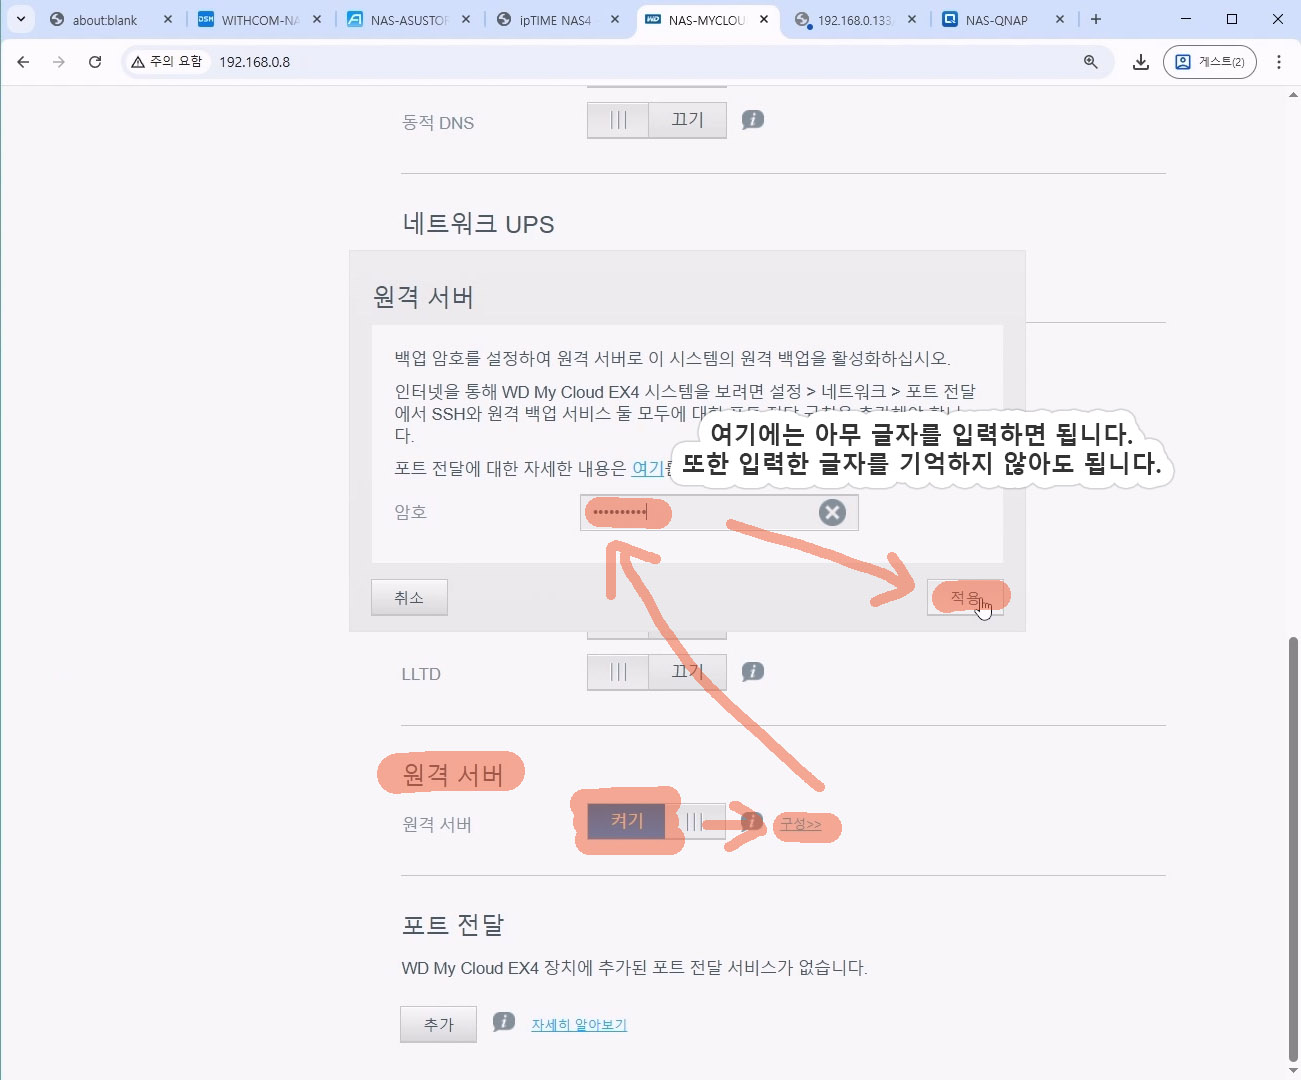Toggle the 동적 DNS switch
Viewport: 1301px width, 1080px height.
coord(656,120)
